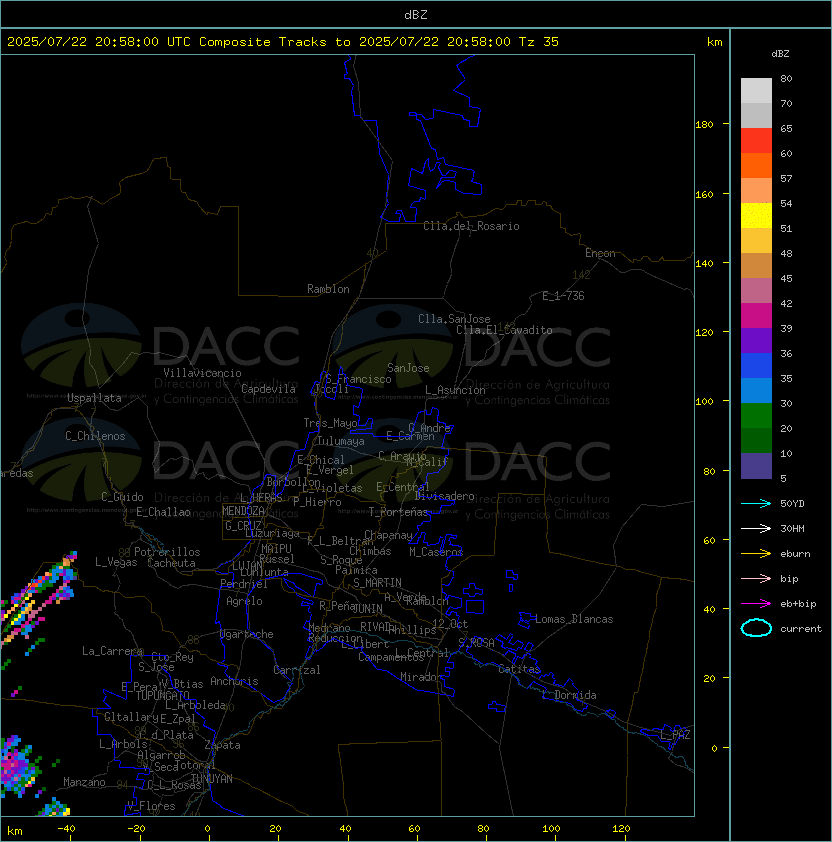Click the 'Agrelo' map label
The image size is (832, 842).
coord(244,601)
